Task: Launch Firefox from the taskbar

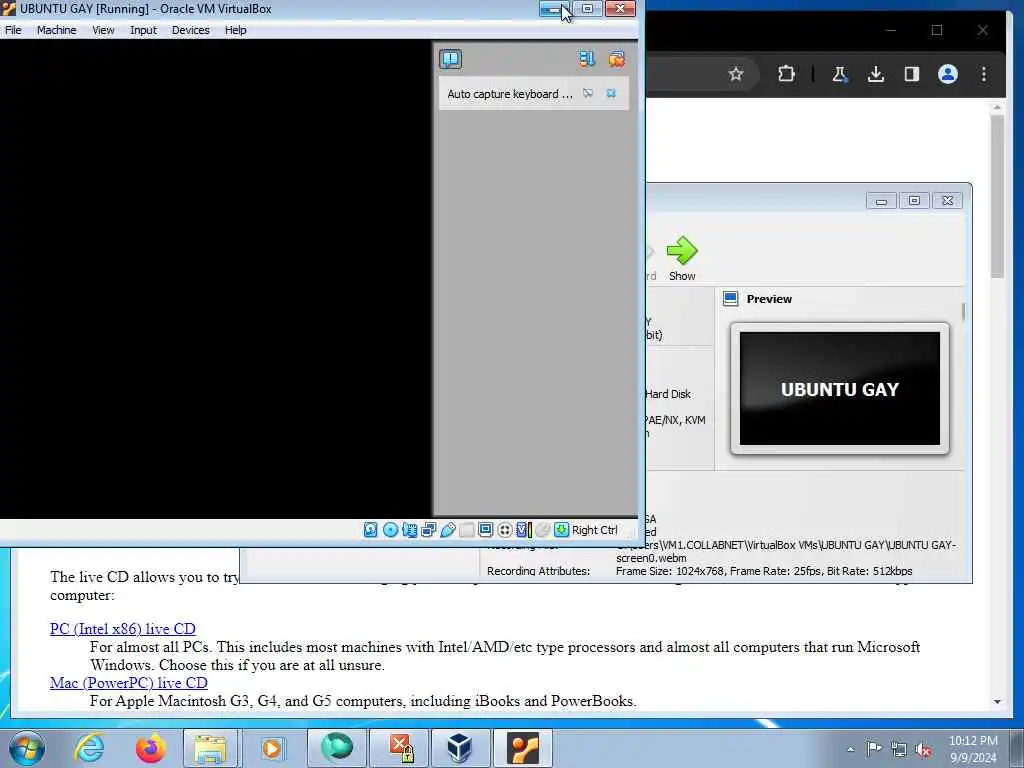Action: 150,748
